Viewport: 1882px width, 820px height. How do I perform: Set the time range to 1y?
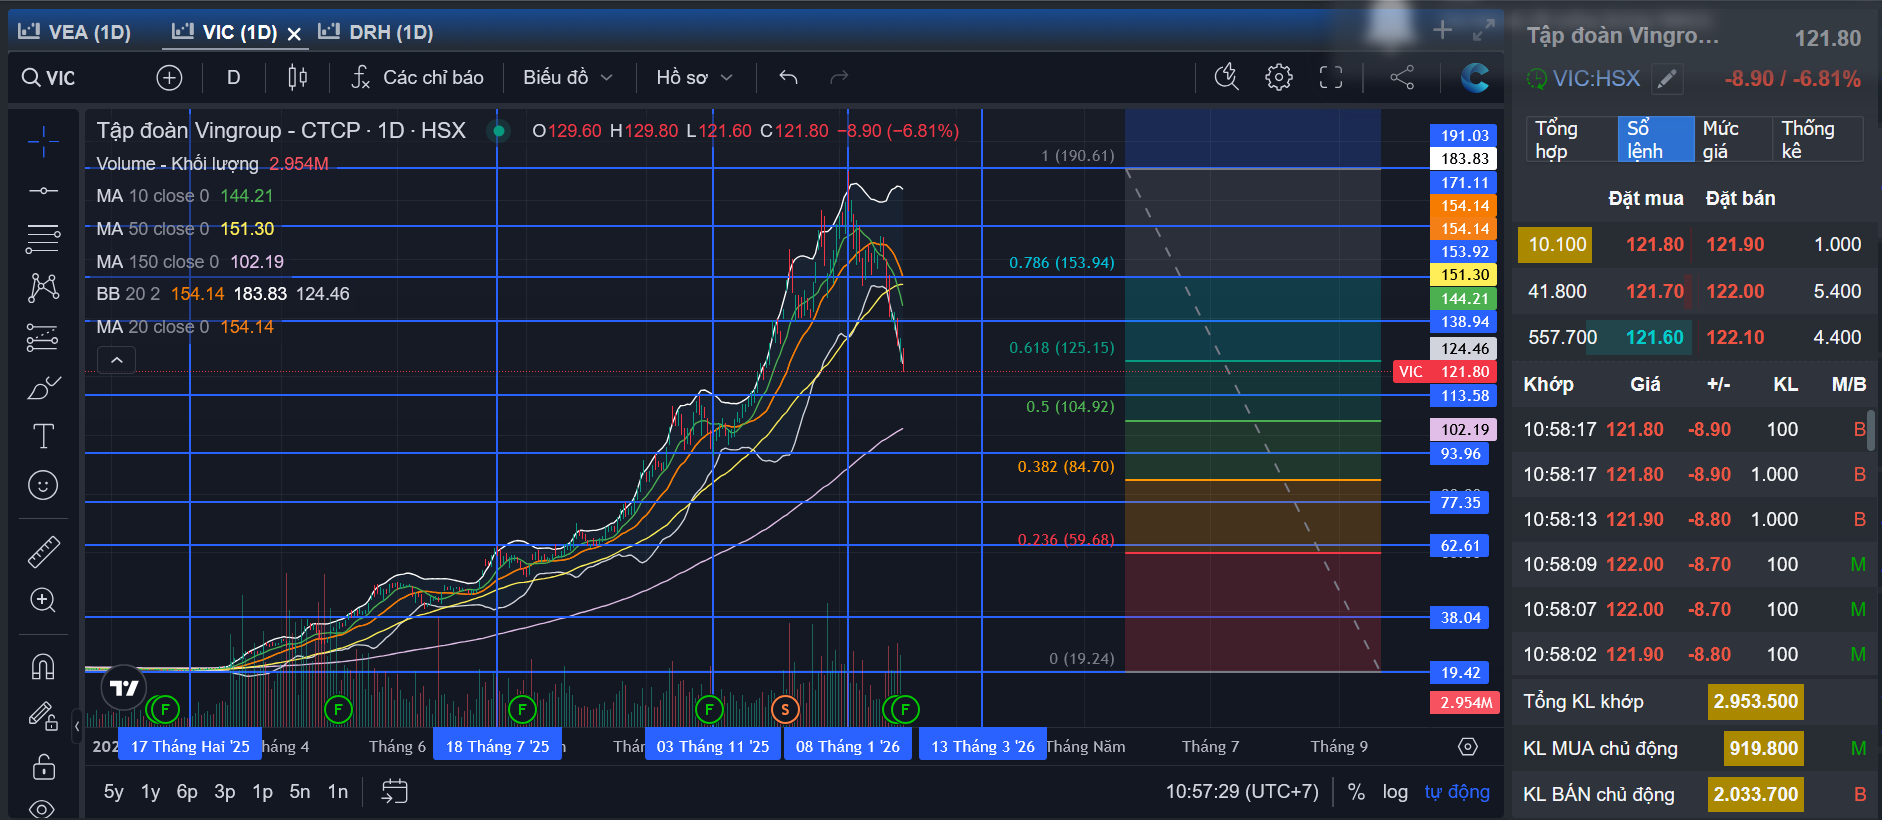(150, 792)
